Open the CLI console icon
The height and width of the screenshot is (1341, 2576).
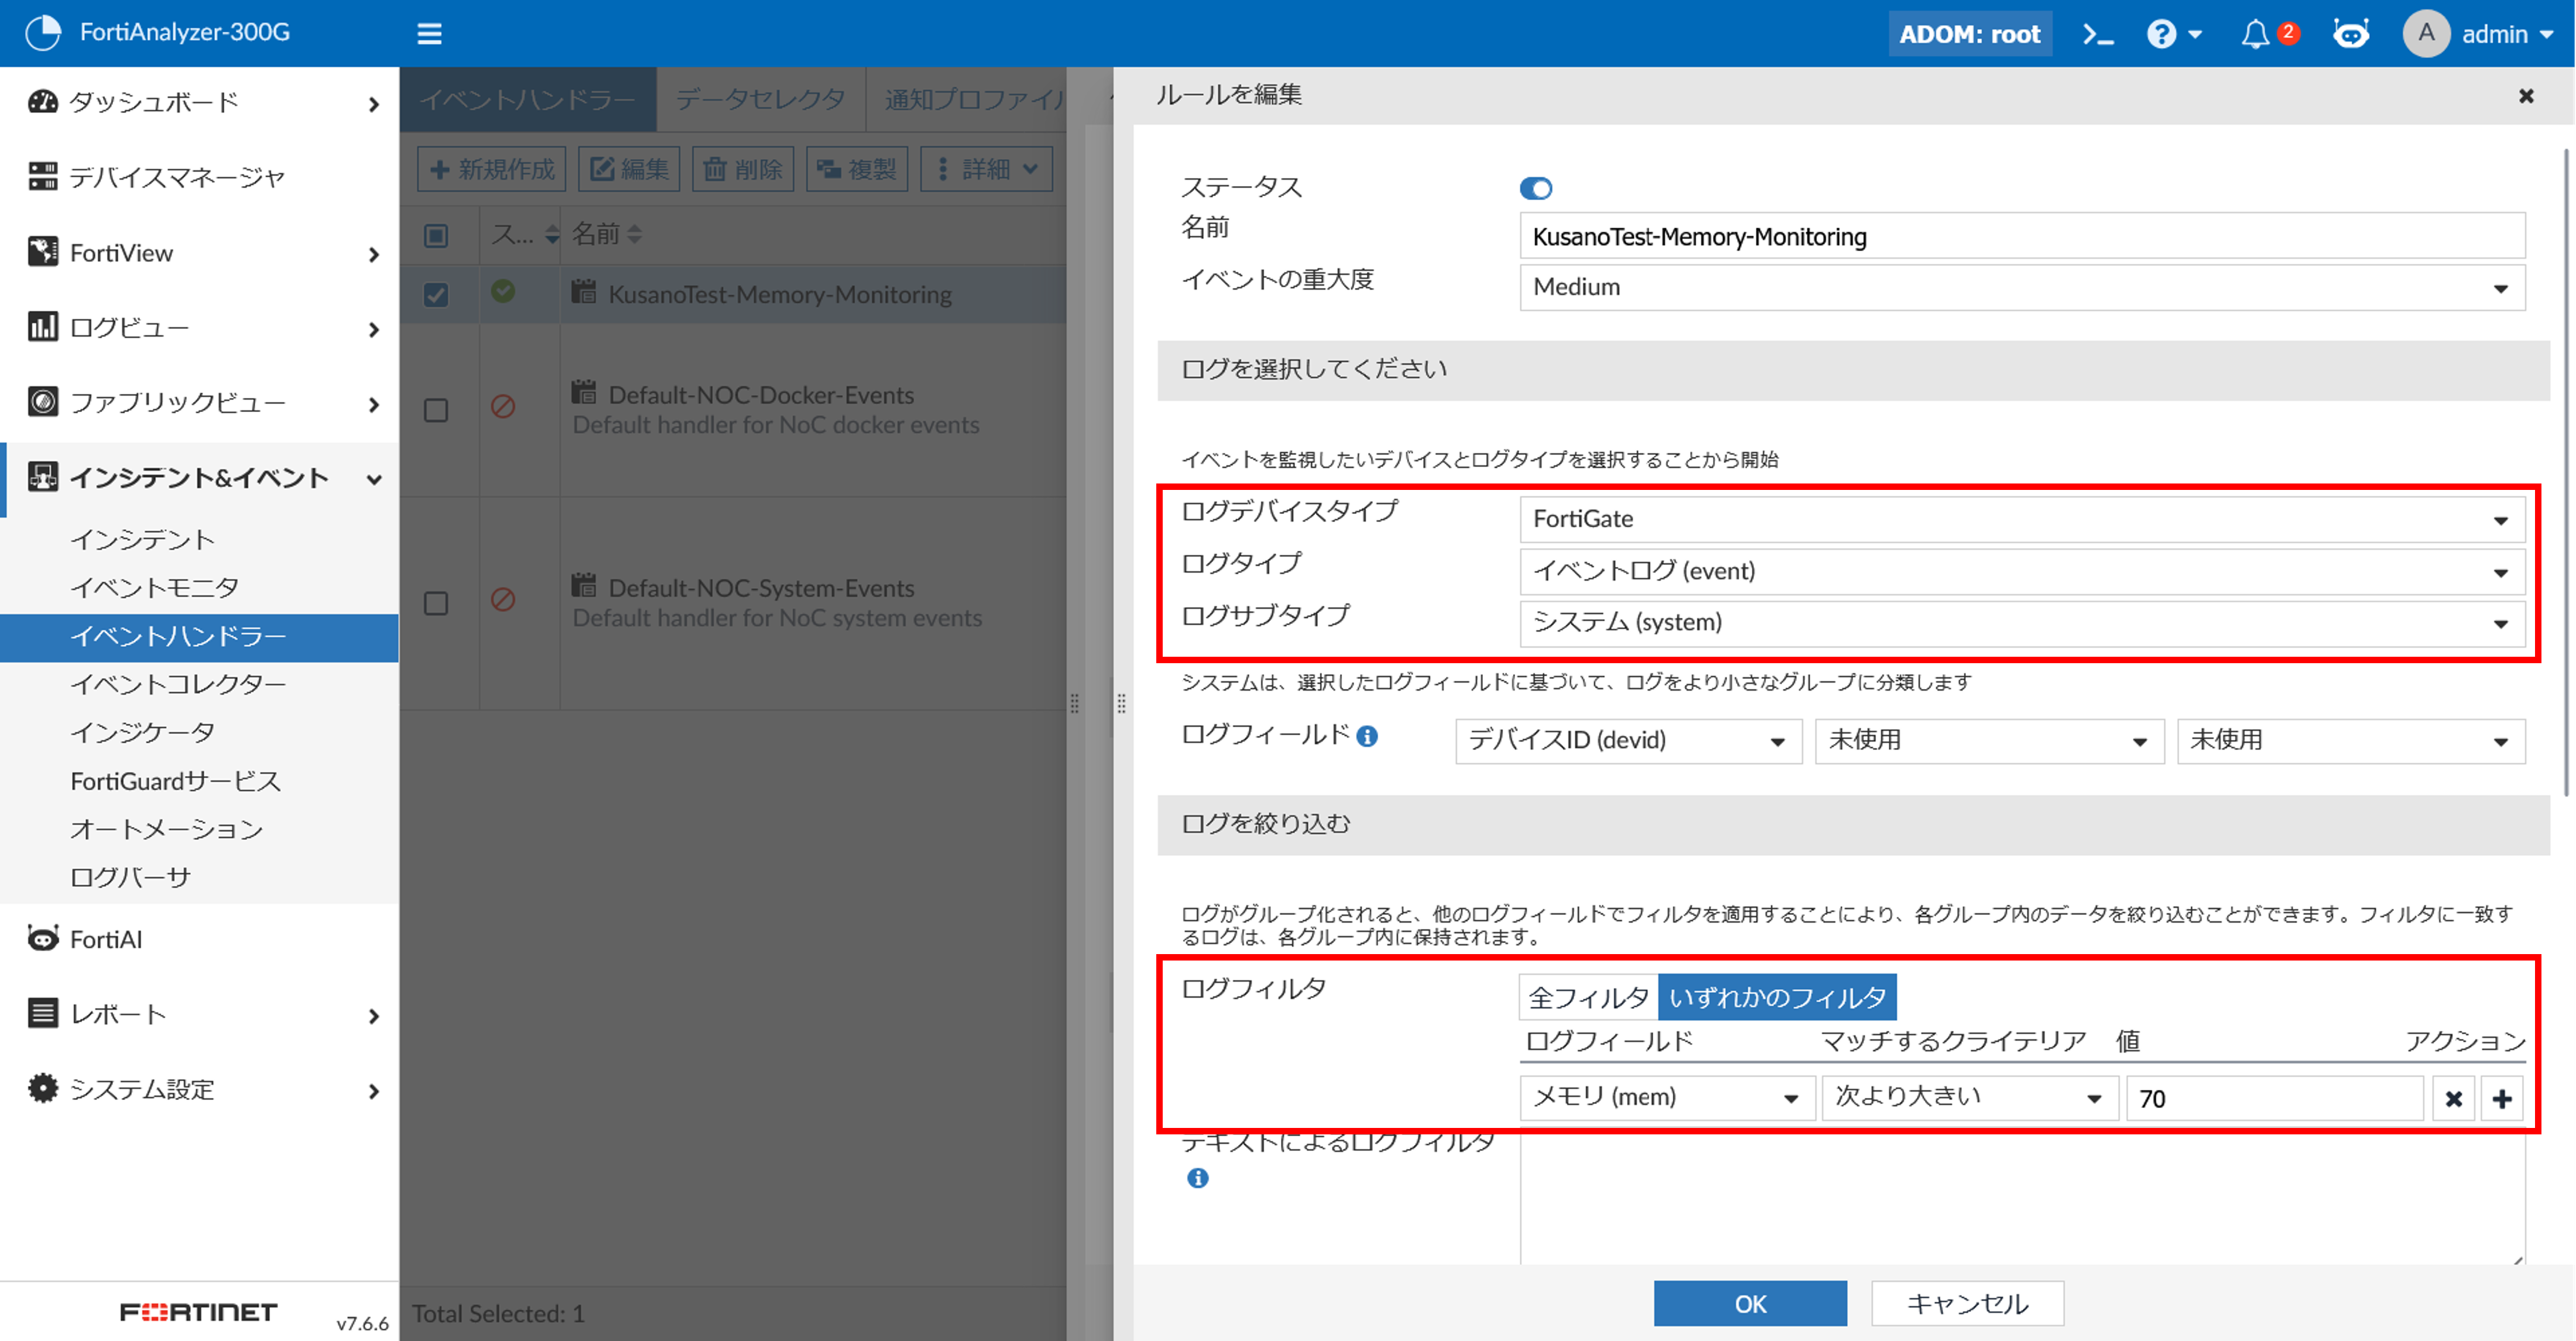(x=2097, y=34)
